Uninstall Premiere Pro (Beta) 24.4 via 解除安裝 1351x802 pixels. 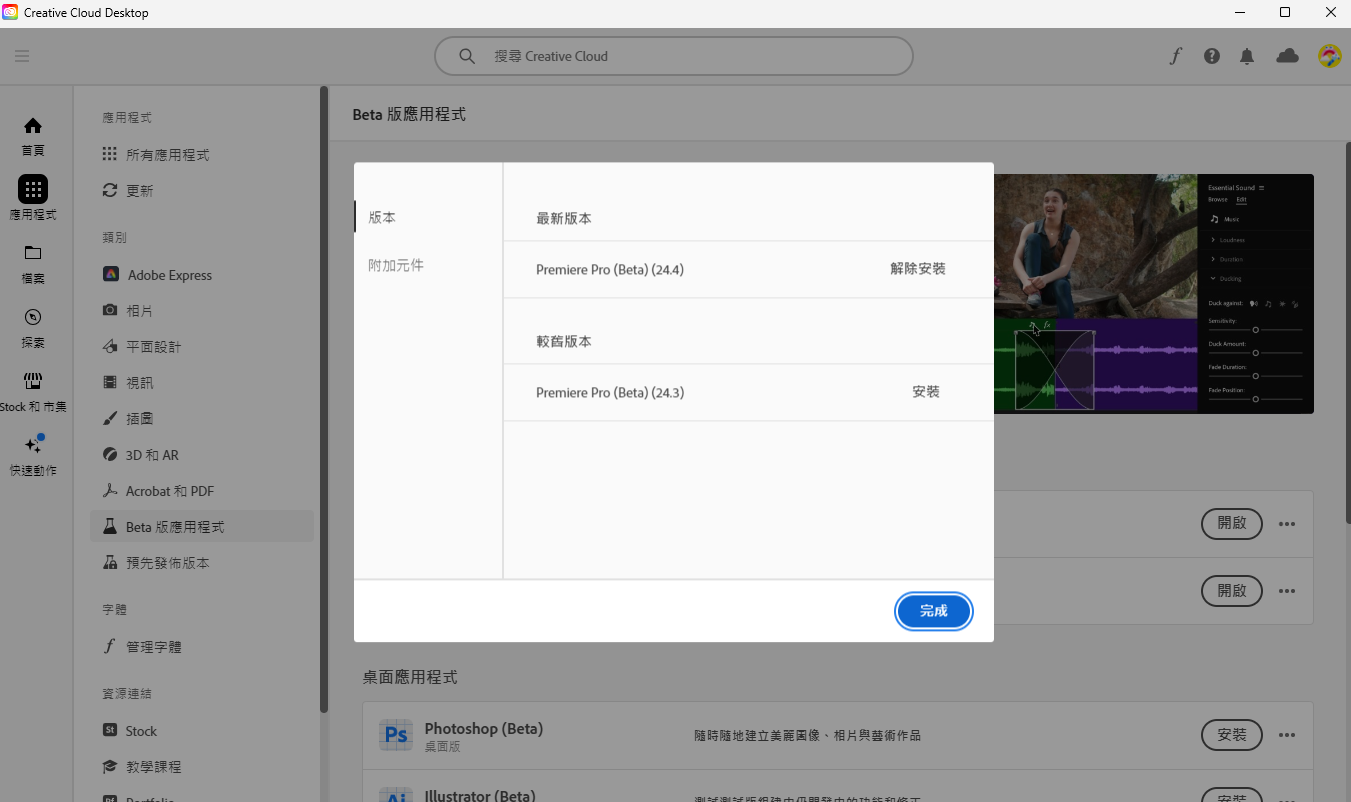(916, 268)
